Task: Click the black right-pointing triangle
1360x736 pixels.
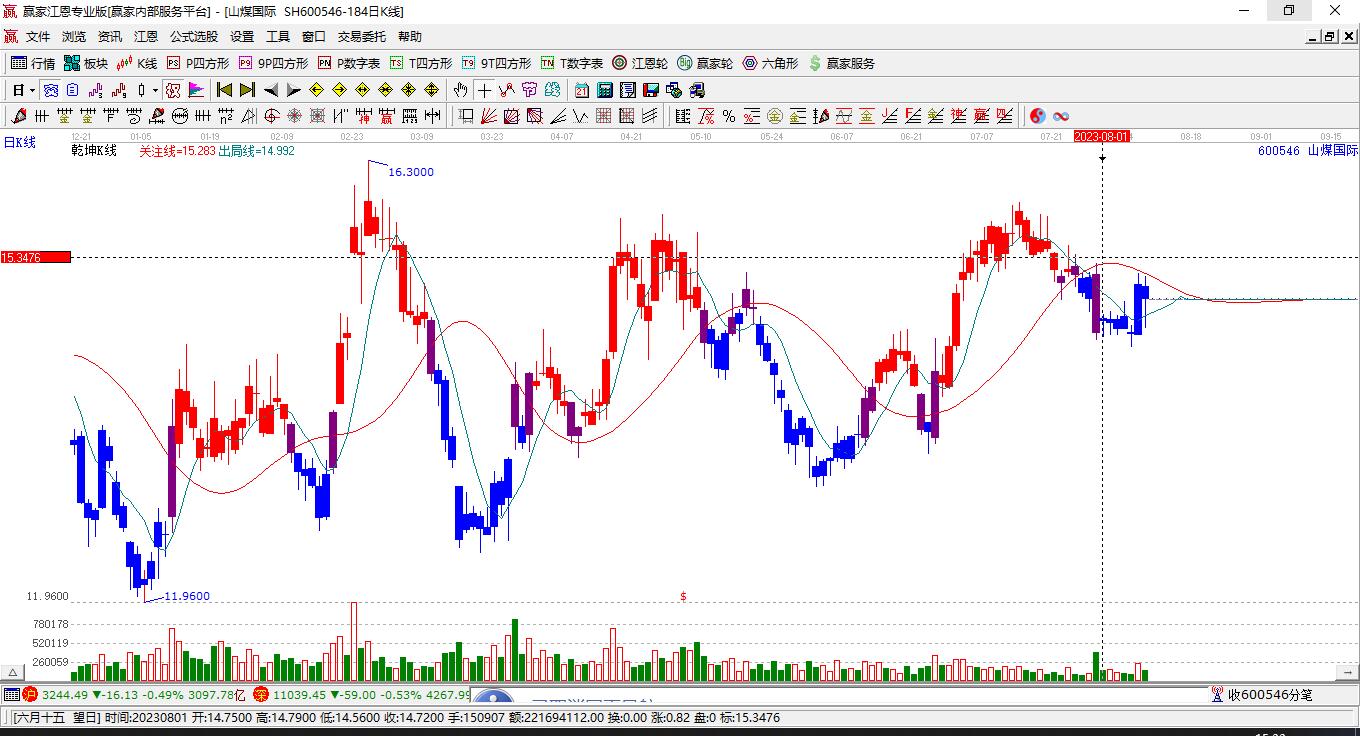Action: pyautogui.click(x=293, y=90)
